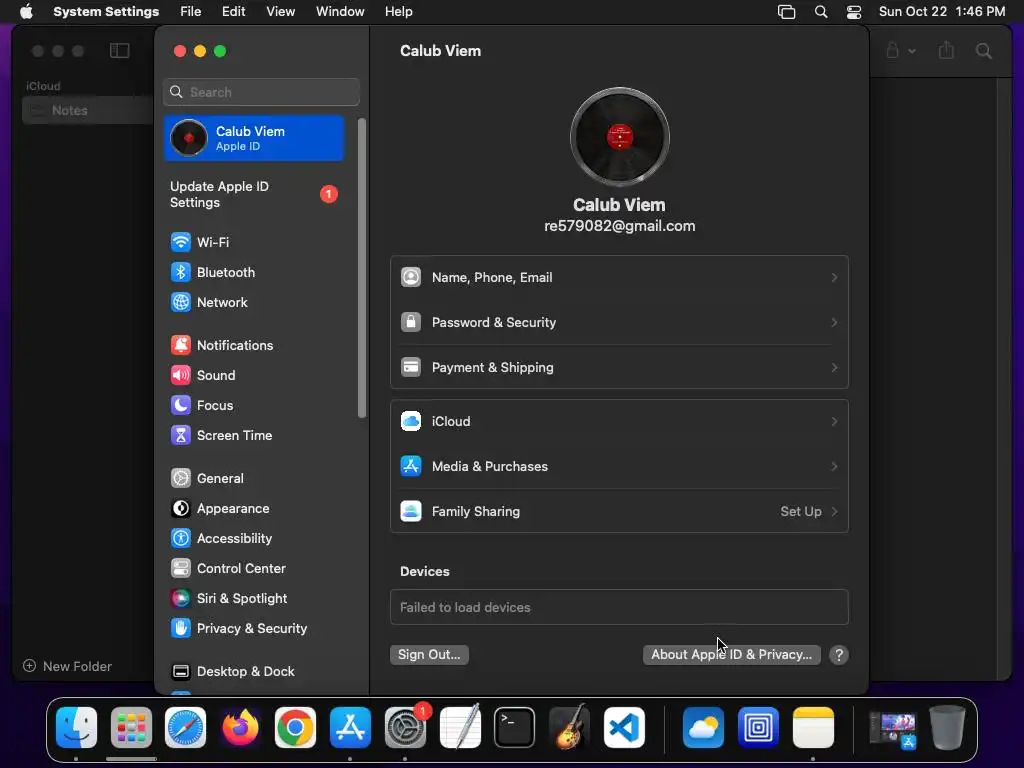This screenshot has width=1024, height=768.
Task: Focus the settings Search field
Action: pyautogui.click(x=261, y=92)
